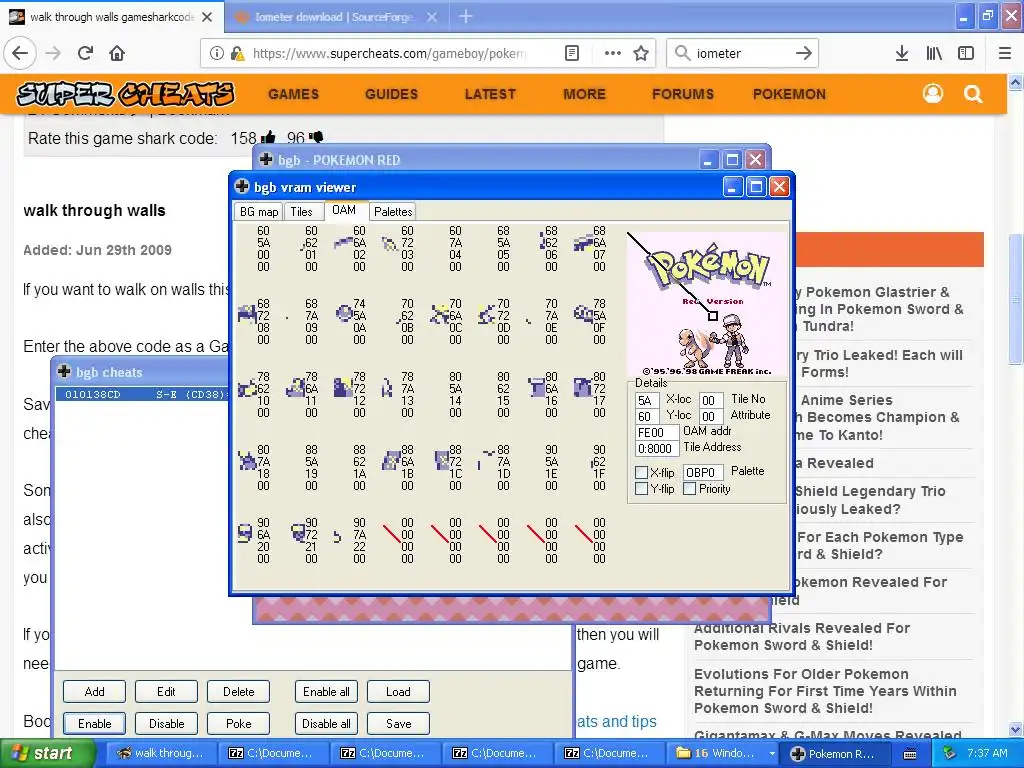Switch to the Tiles tab
This screenshot has height=768, width=1024.
point(302,212)
